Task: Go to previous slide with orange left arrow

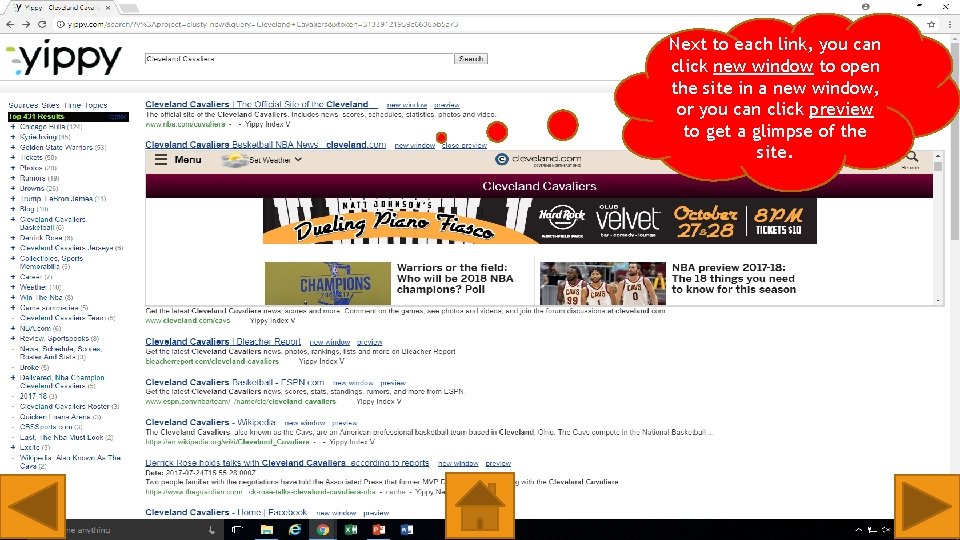Action: point(32,506)
